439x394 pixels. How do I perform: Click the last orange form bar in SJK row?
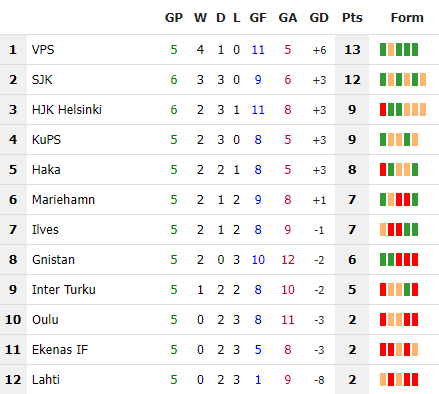tap(423, 80)
